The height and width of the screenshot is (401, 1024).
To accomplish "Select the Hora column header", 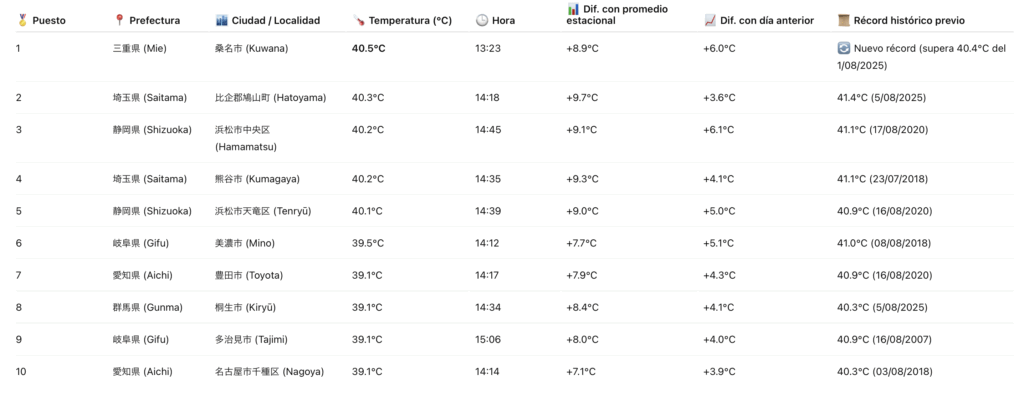I will click(504, 20).
